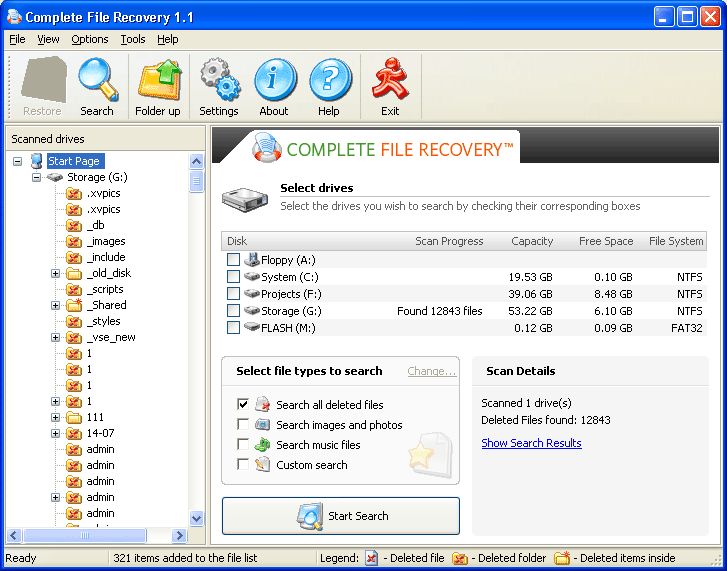The height and width of the screenshot is (571, 727).
Task: Click the tree scroll up arrow
Action: point(197,161)
